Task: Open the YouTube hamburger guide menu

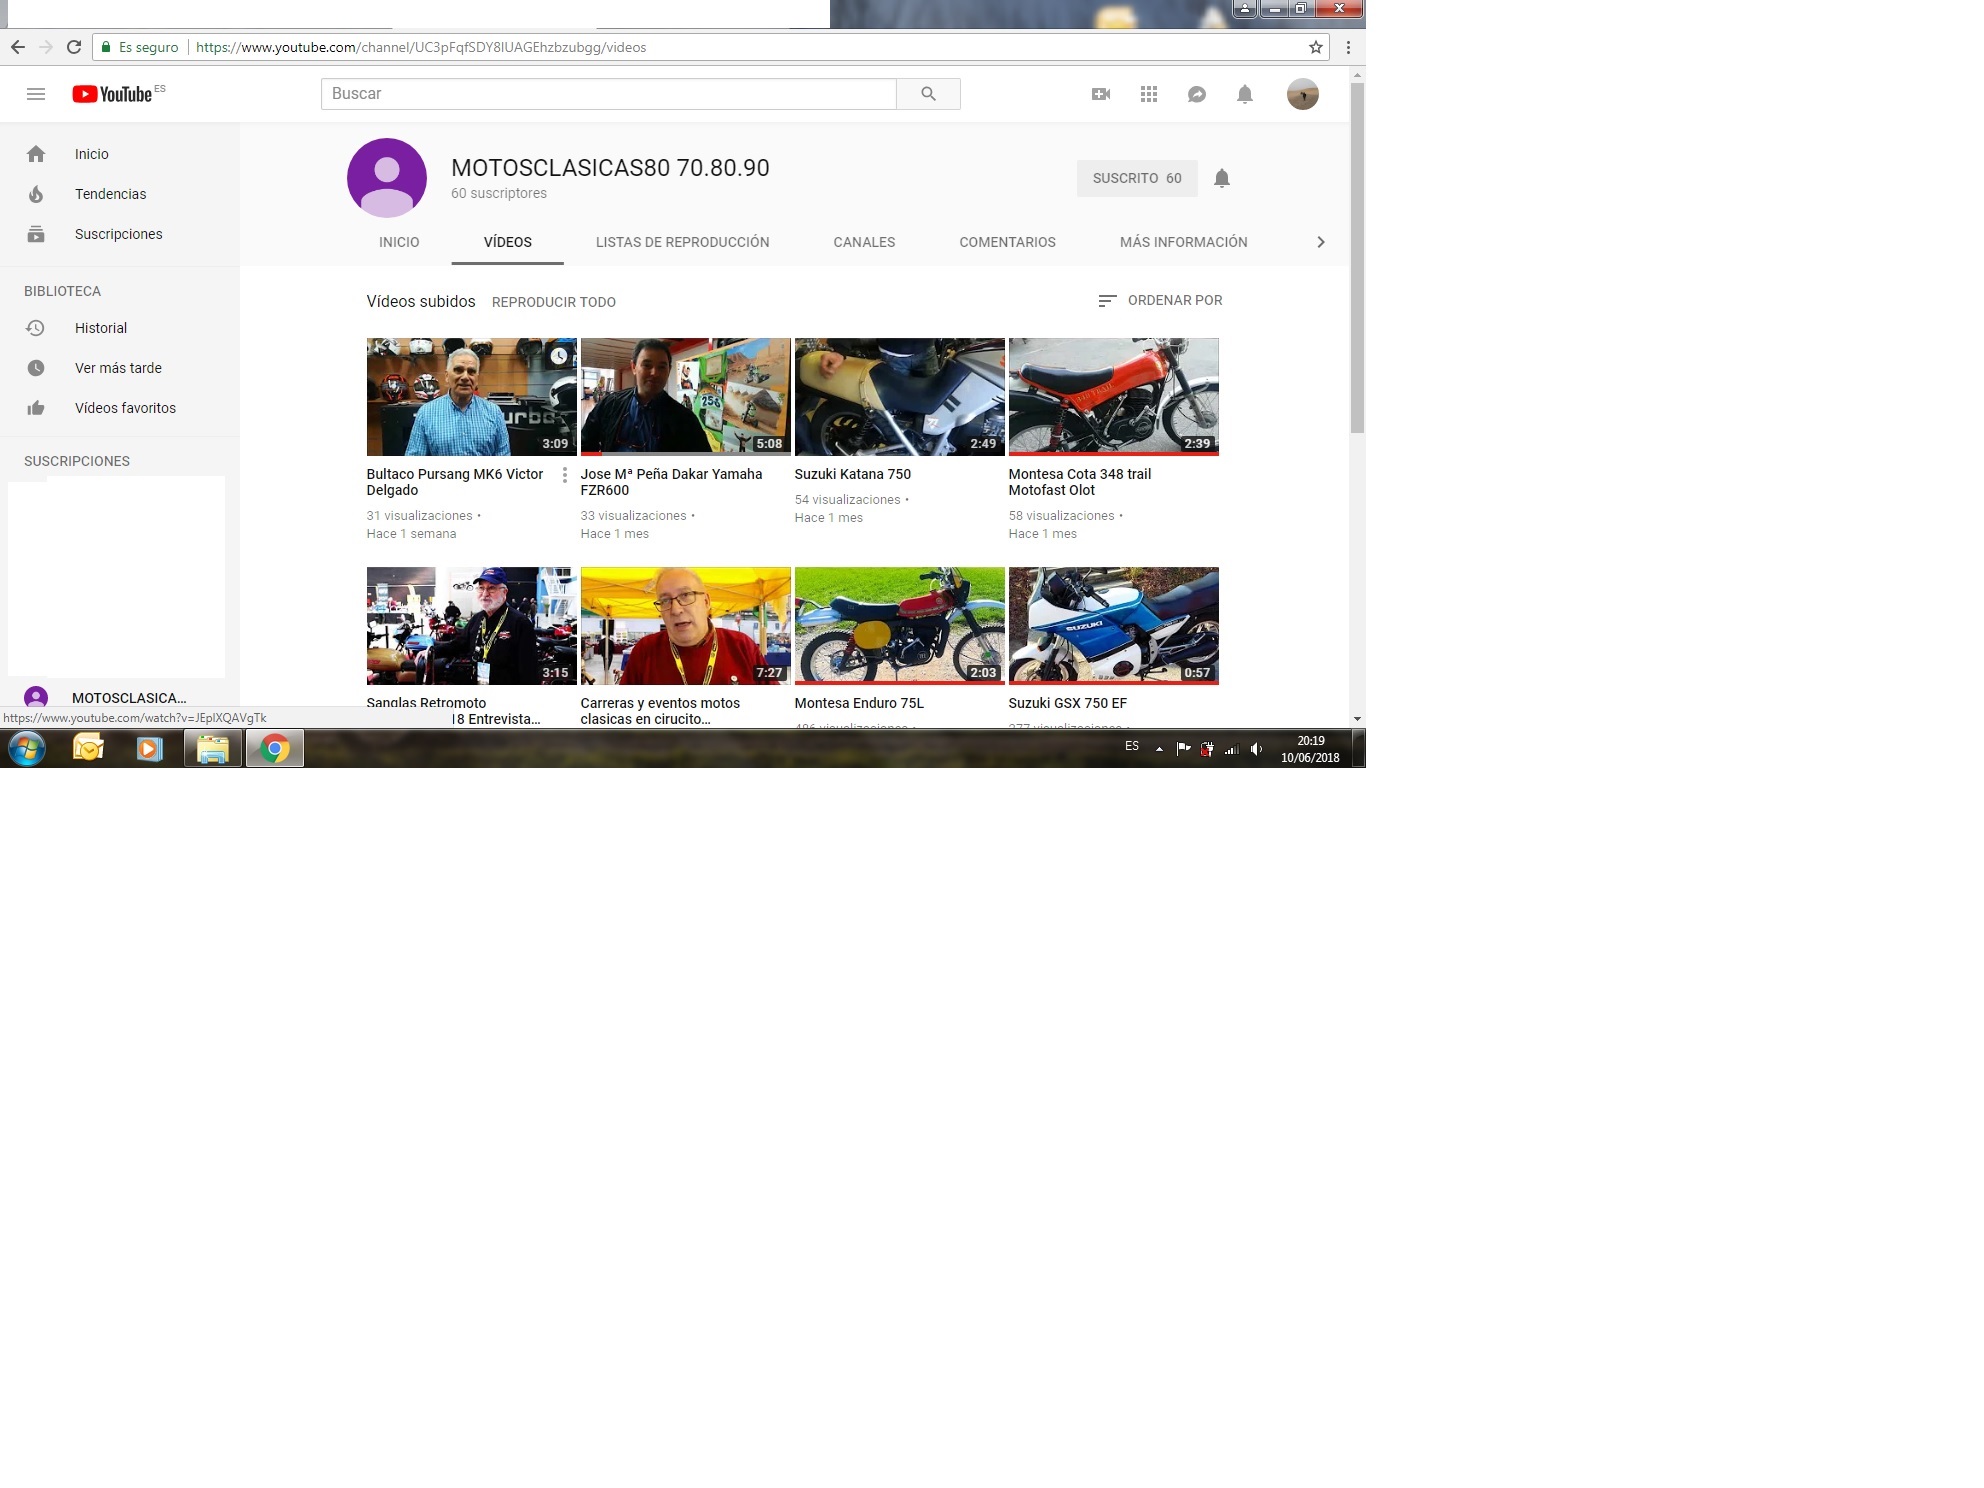Action: [x=36, y=94]
